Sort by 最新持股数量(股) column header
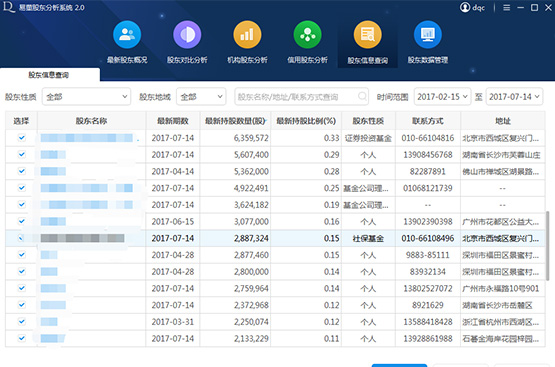The width and height of the screenshot is (555, 367). (235, 121)
